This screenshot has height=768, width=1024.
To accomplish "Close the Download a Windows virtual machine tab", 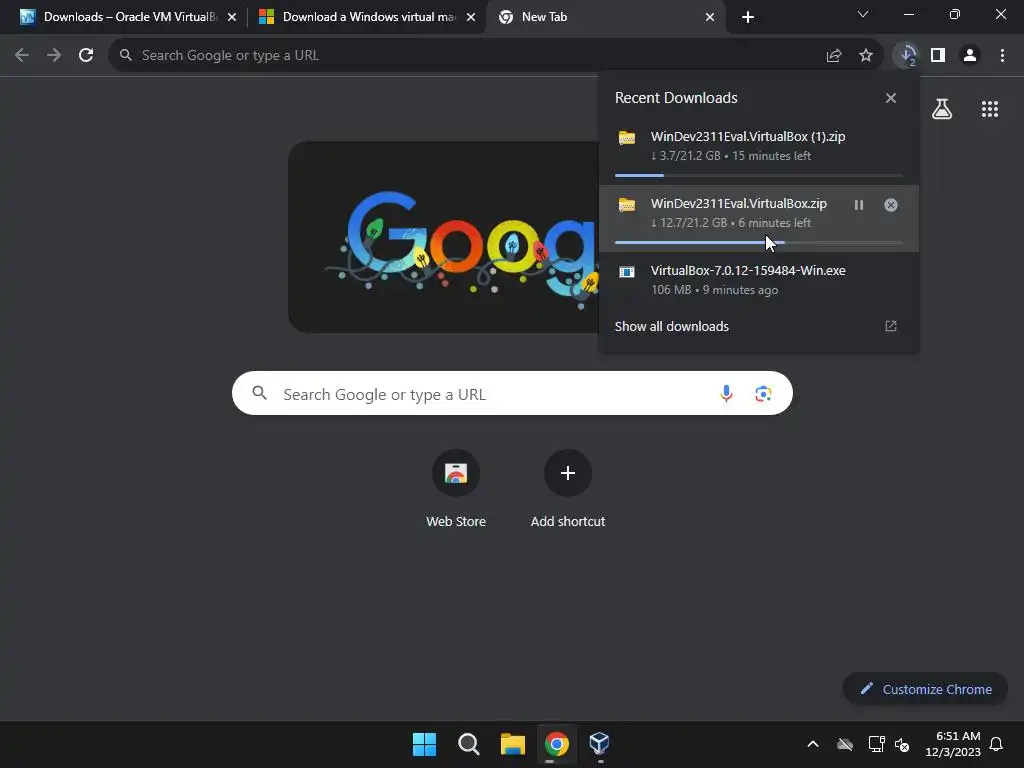I will (471, 17).
